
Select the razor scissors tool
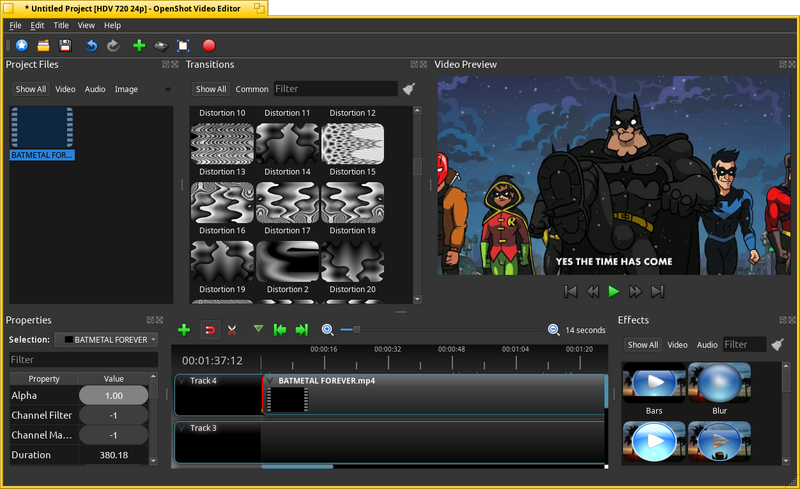click(x=232, y=330)
